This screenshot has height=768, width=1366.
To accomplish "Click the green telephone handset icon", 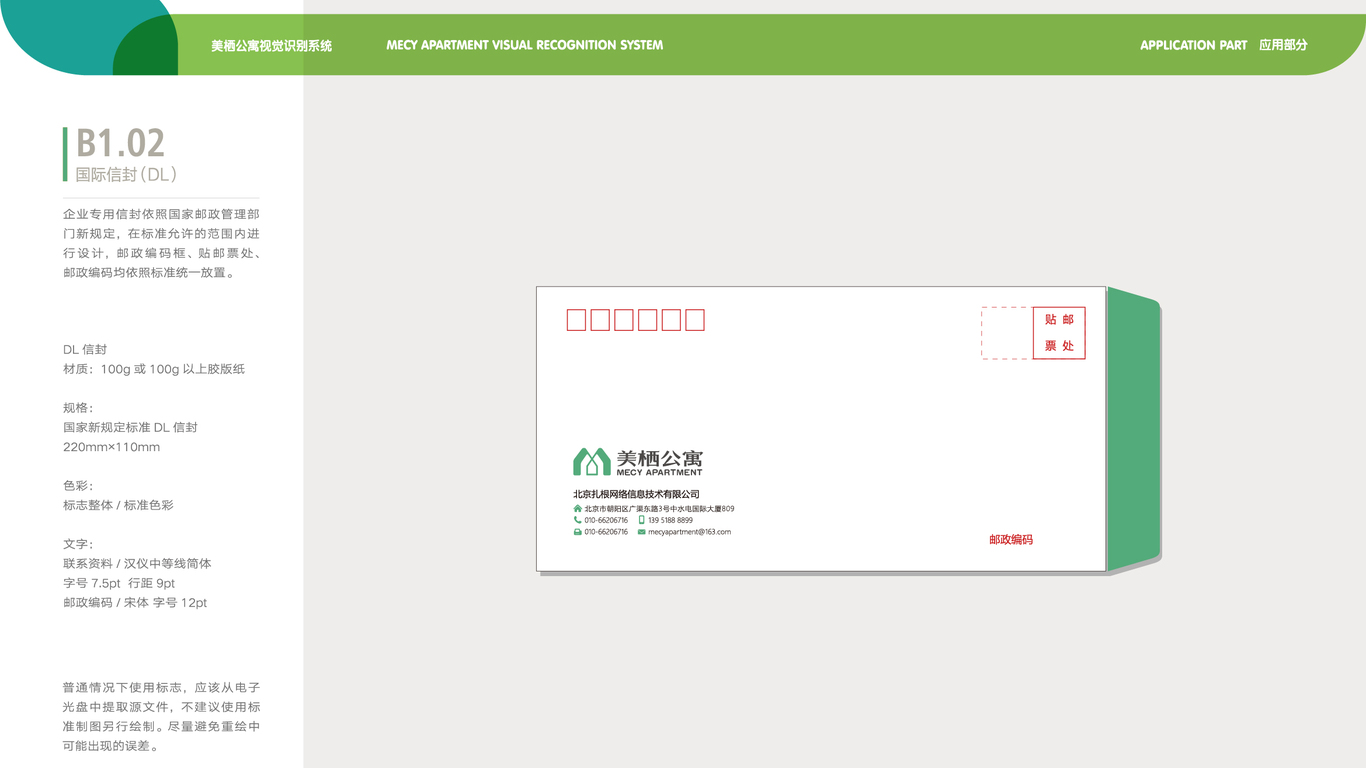I will pyautogui.click(x=578, y=520).
